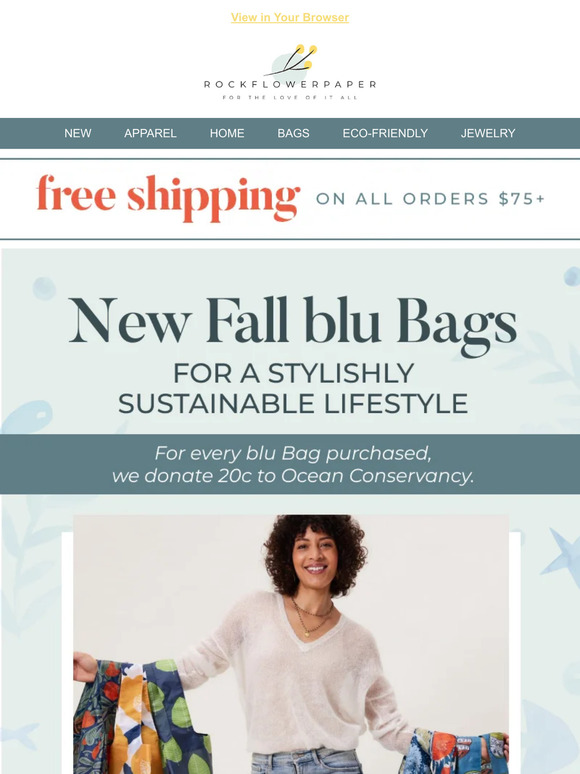This screenshot has height=774, width=580.
Task: Click the Ocean Conservancy donation banner
Action: (290, 464)
